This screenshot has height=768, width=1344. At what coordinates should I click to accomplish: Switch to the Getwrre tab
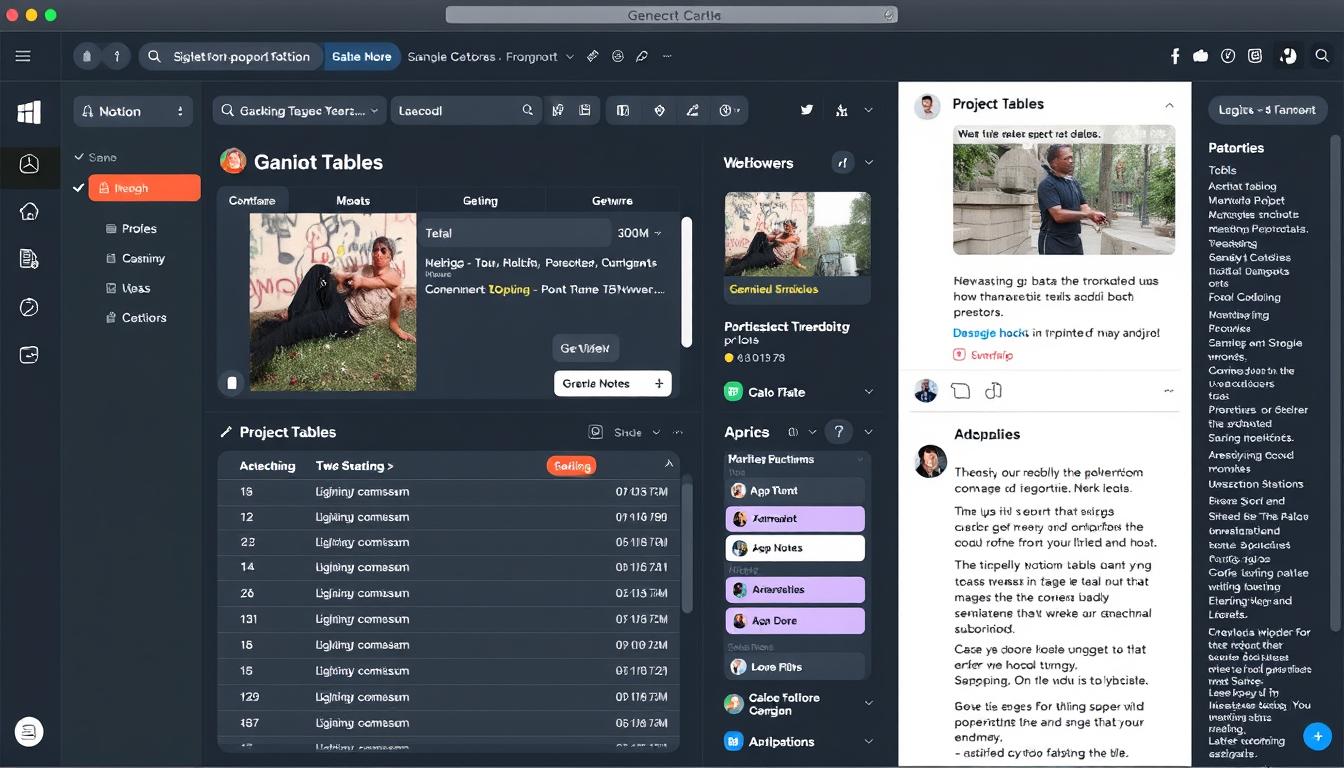(x=612, y=201)
